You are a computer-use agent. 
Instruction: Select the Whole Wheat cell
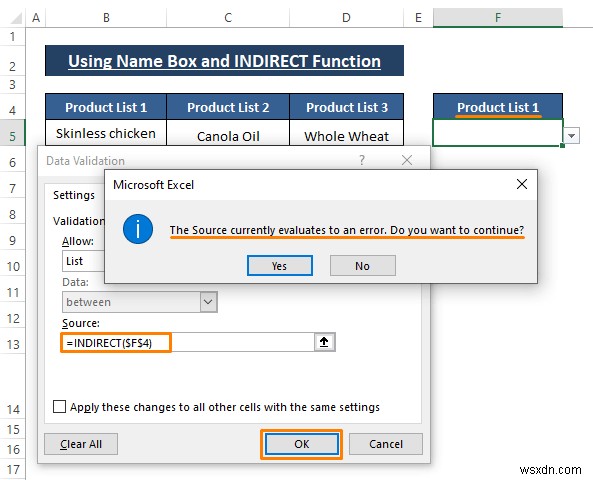[x=347, y=133]
